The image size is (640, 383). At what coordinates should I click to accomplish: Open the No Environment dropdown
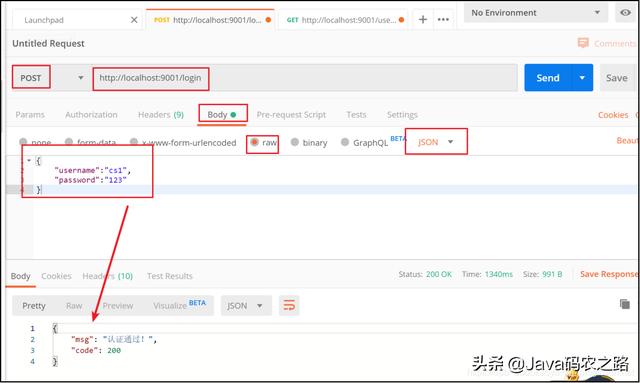click(536, 13)
